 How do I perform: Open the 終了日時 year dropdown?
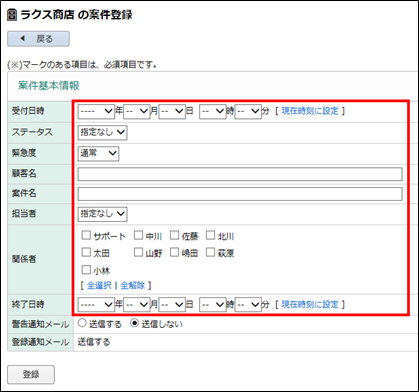[96, 305]
